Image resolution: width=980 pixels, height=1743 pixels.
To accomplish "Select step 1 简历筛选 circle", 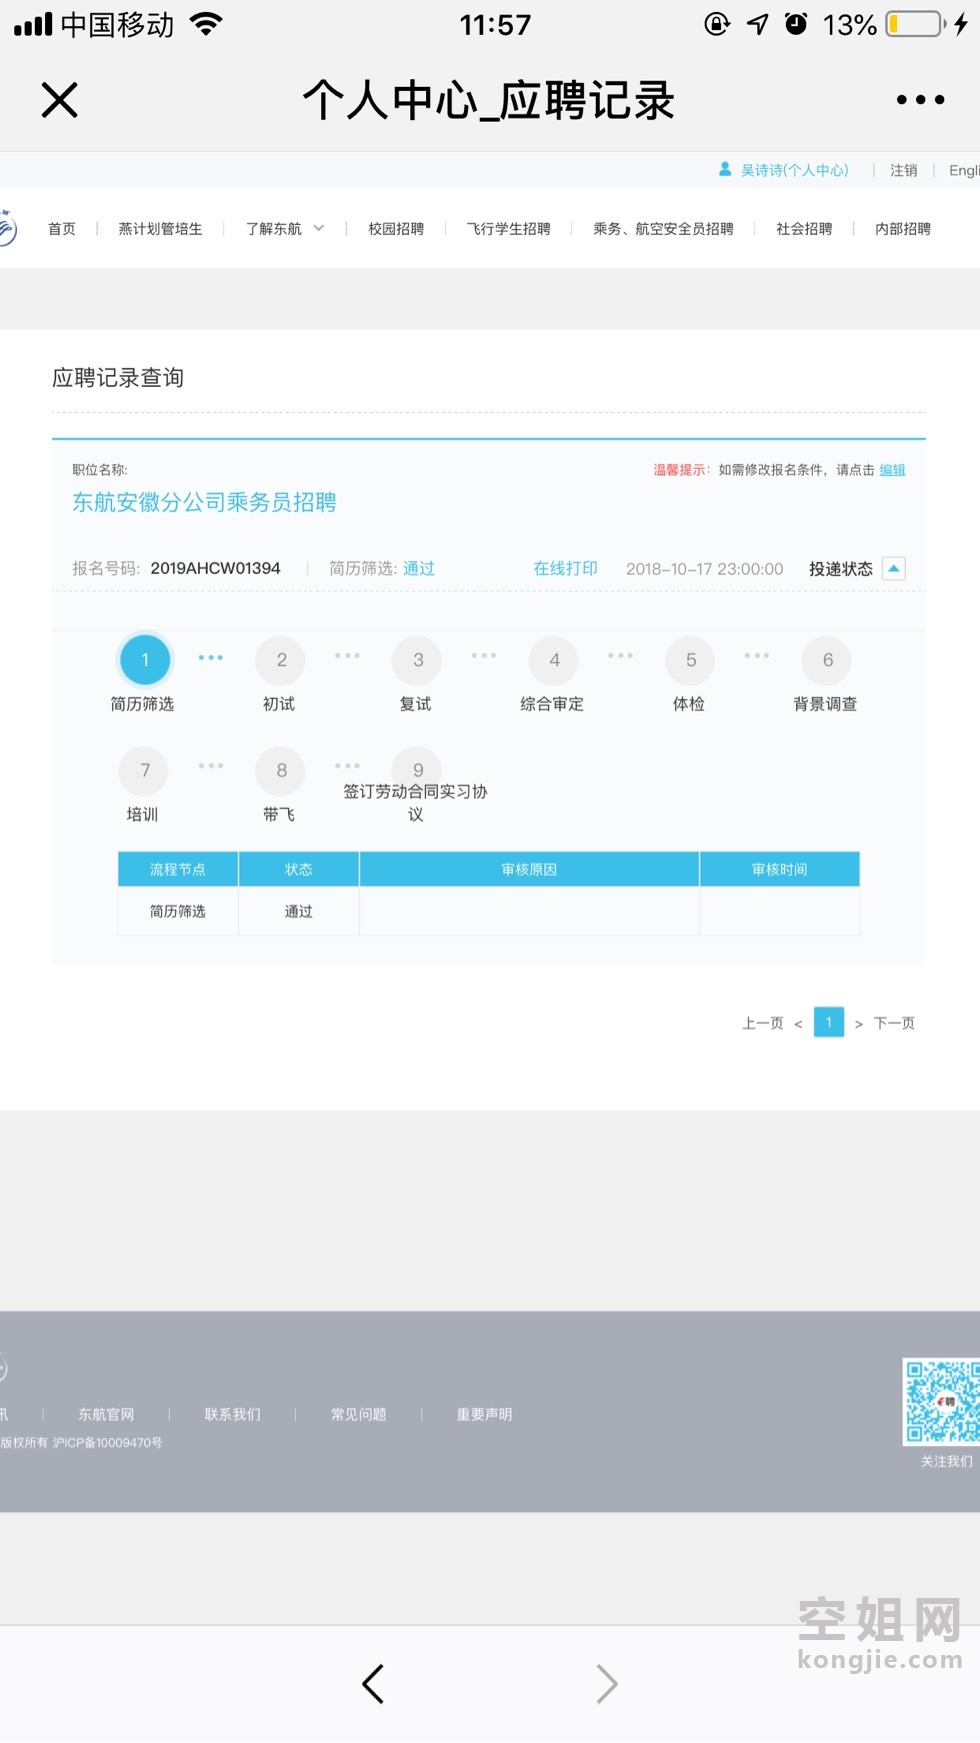I will point(145,660).
